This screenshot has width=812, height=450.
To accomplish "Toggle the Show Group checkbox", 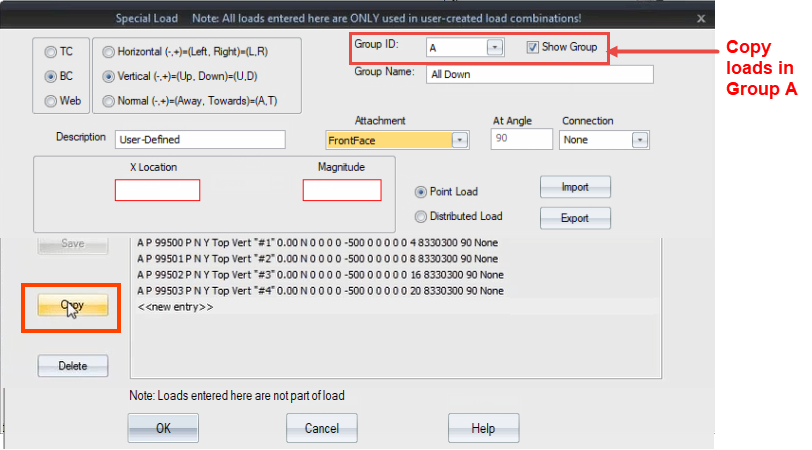I will click(532, 47).
